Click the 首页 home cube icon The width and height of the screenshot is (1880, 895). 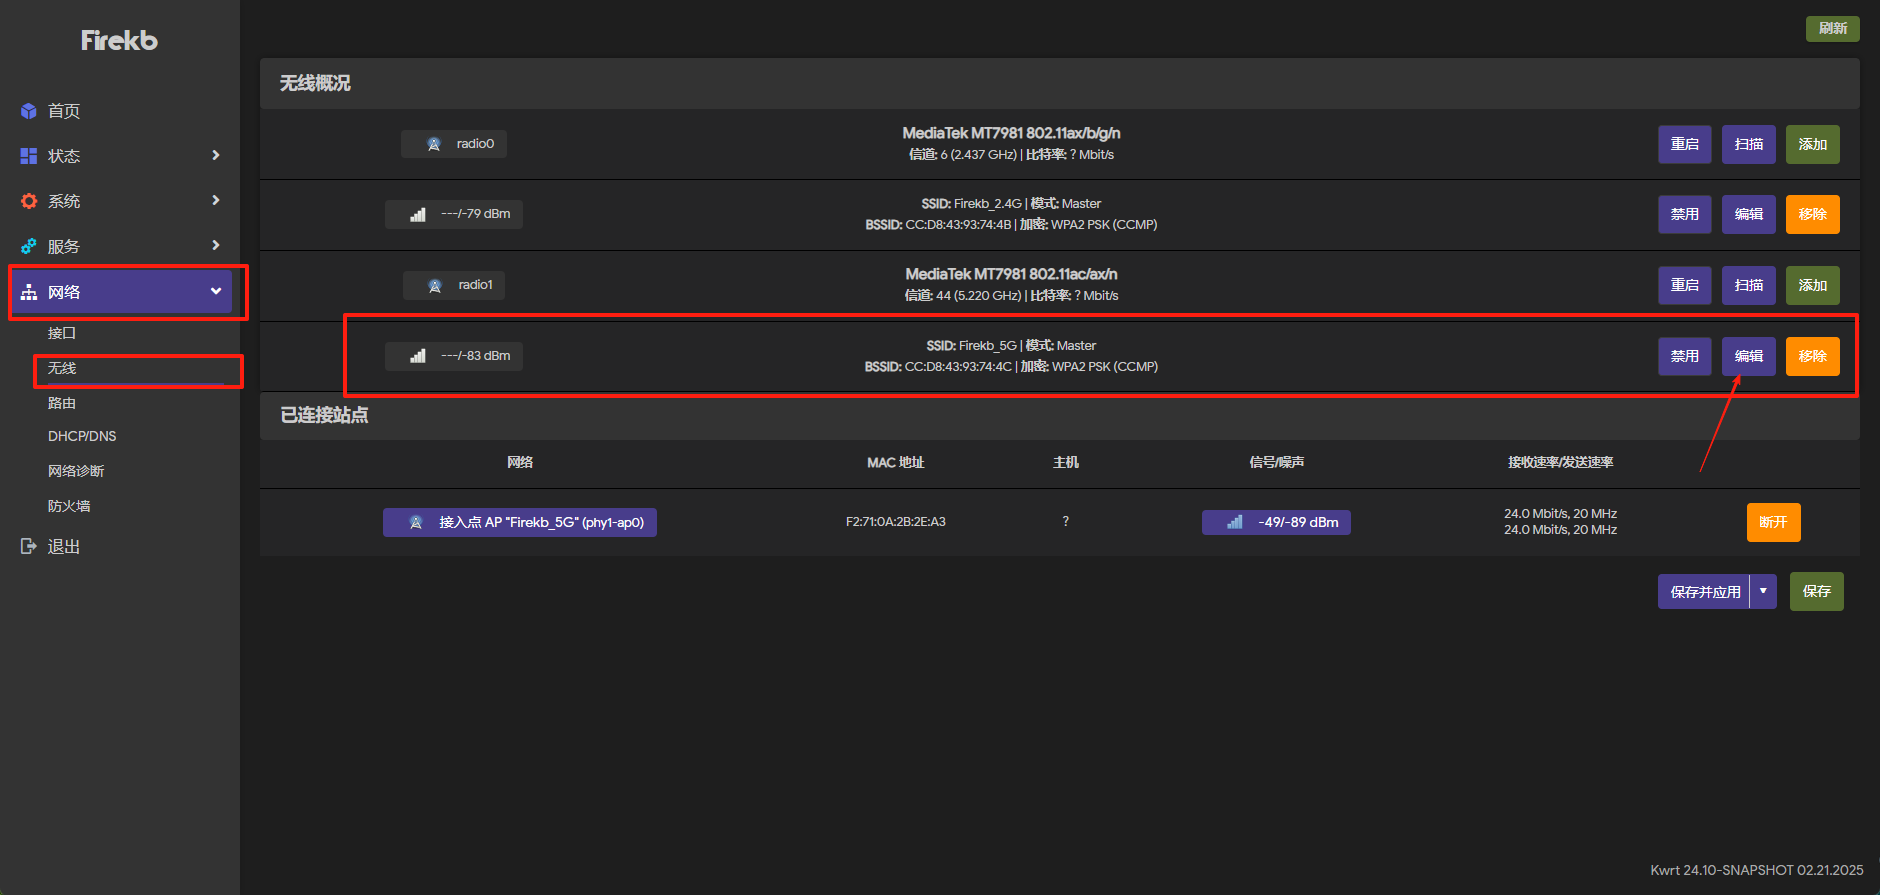click(29, 111)
